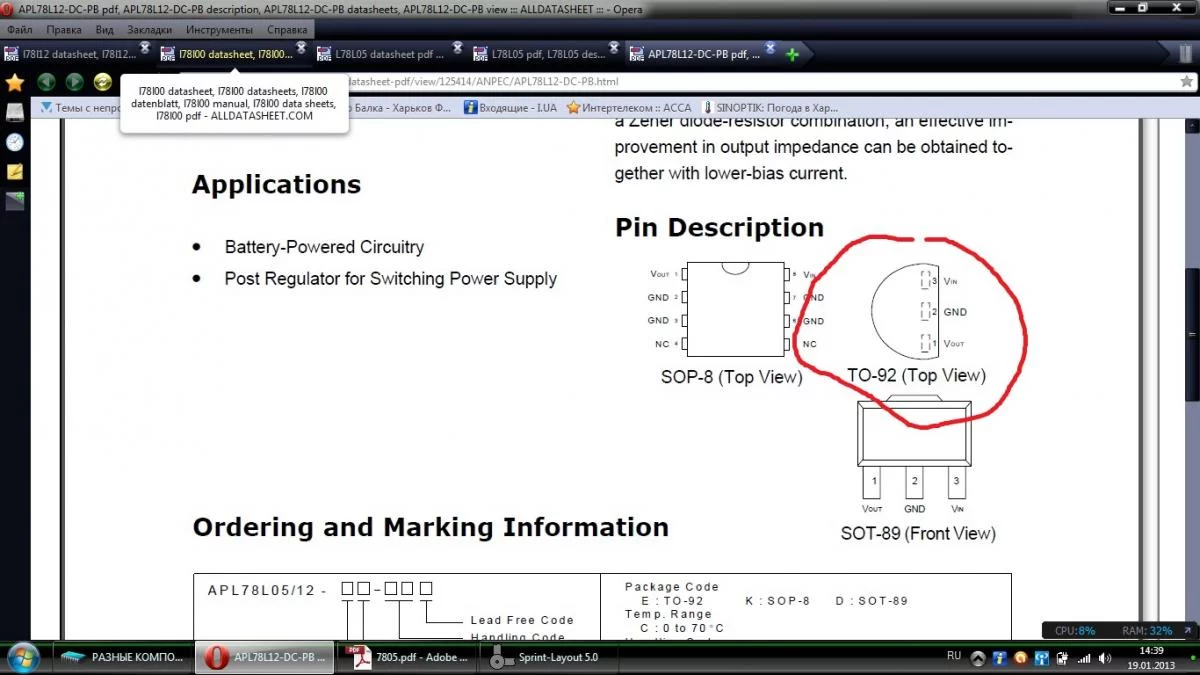Screen dimensions: 1200x675
Task: Show hidden system tray icons
Action: pyautogui.click(x=977, y=657)
